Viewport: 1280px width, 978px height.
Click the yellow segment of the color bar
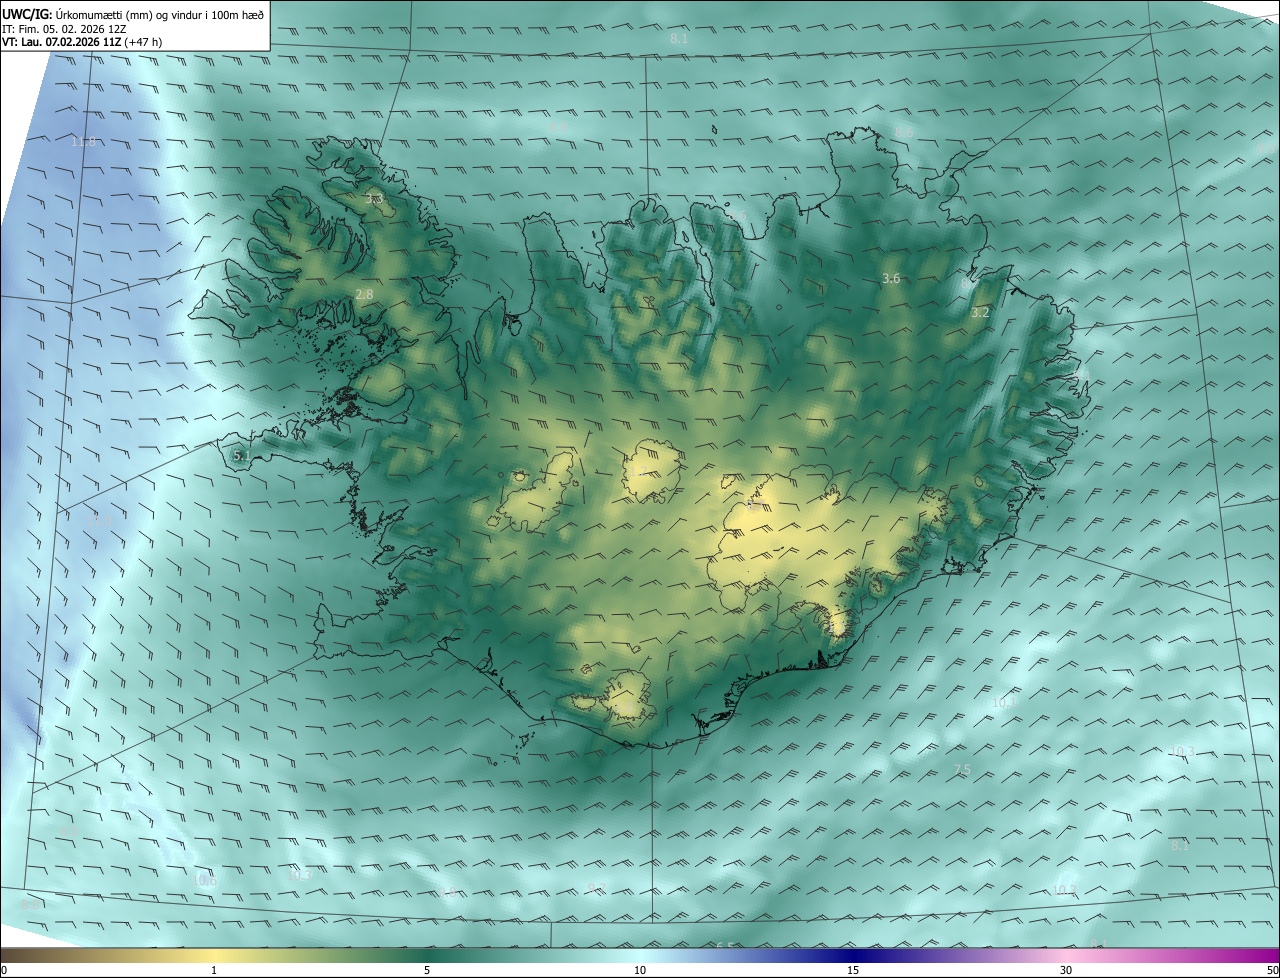214,955
